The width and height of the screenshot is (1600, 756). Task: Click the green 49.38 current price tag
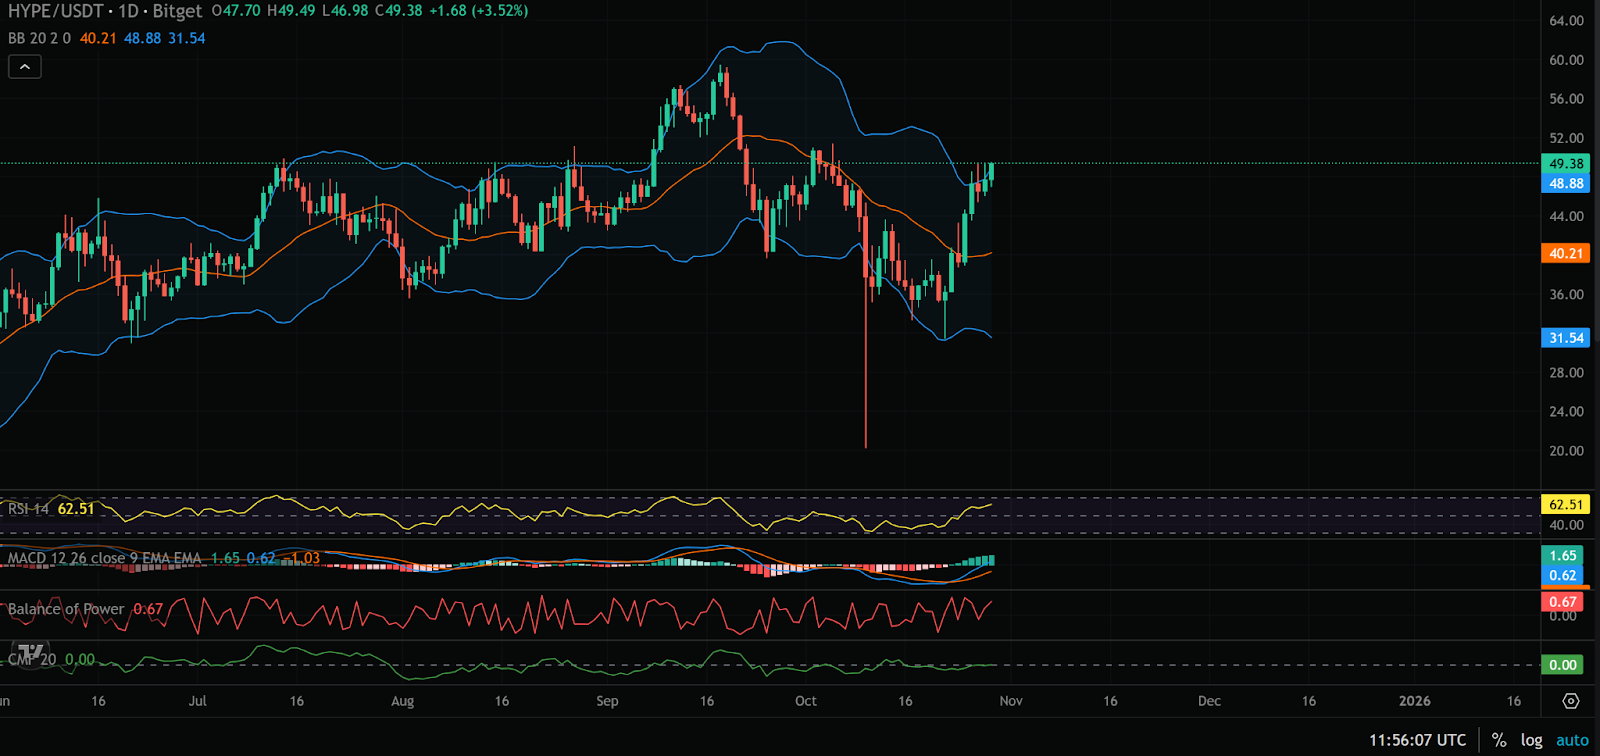[1565, 164]
